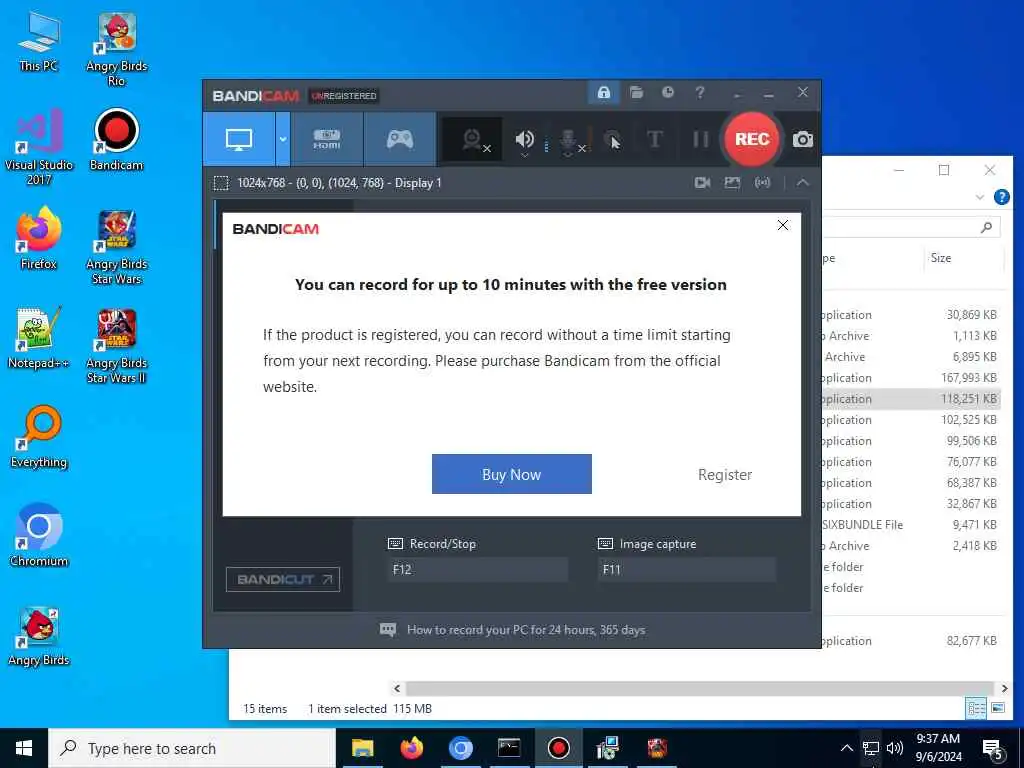The height and width of the screenshot is (768, 1024).
Task: Open File Explorer from taskbar
Action: click(362, 748)
